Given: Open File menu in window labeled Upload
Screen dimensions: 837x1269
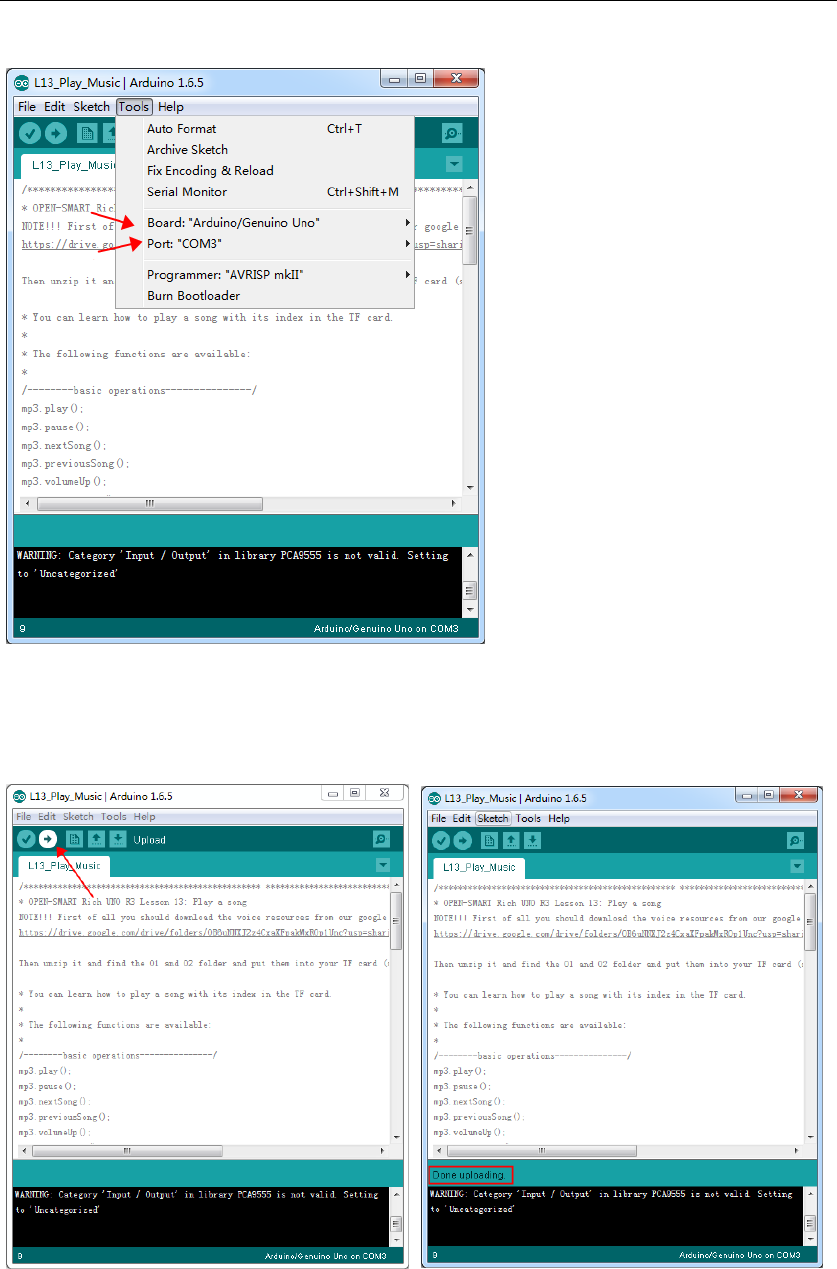Looking at the screenshot, I should click(23, 817).
